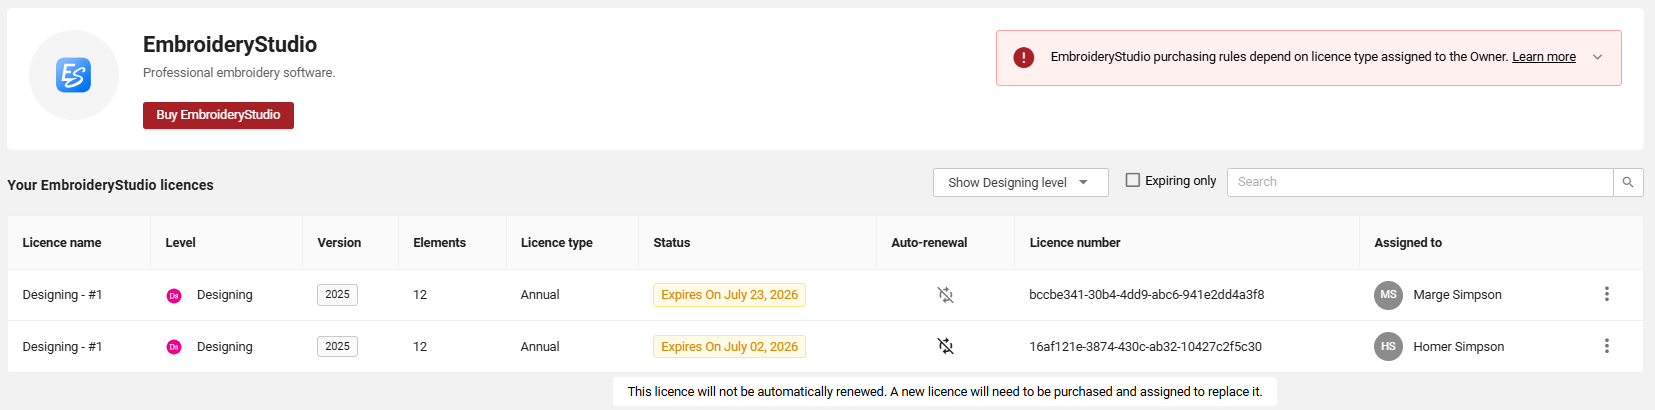Click auto-renewal off icon for Homer Simpson
This screenshot has height=410, width=1655.
point(945,346)
